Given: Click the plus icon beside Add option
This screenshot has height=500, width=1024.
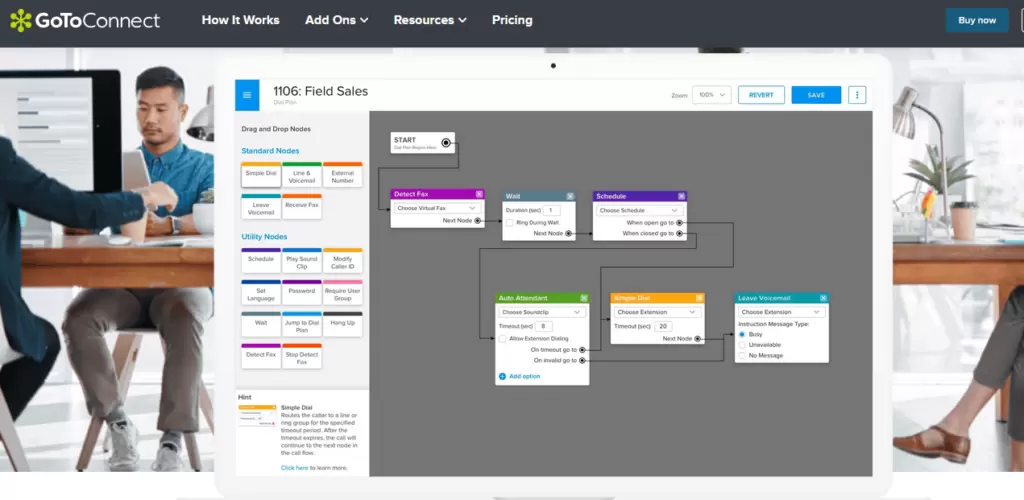Looking at the screenshot, I should point(502,377).
